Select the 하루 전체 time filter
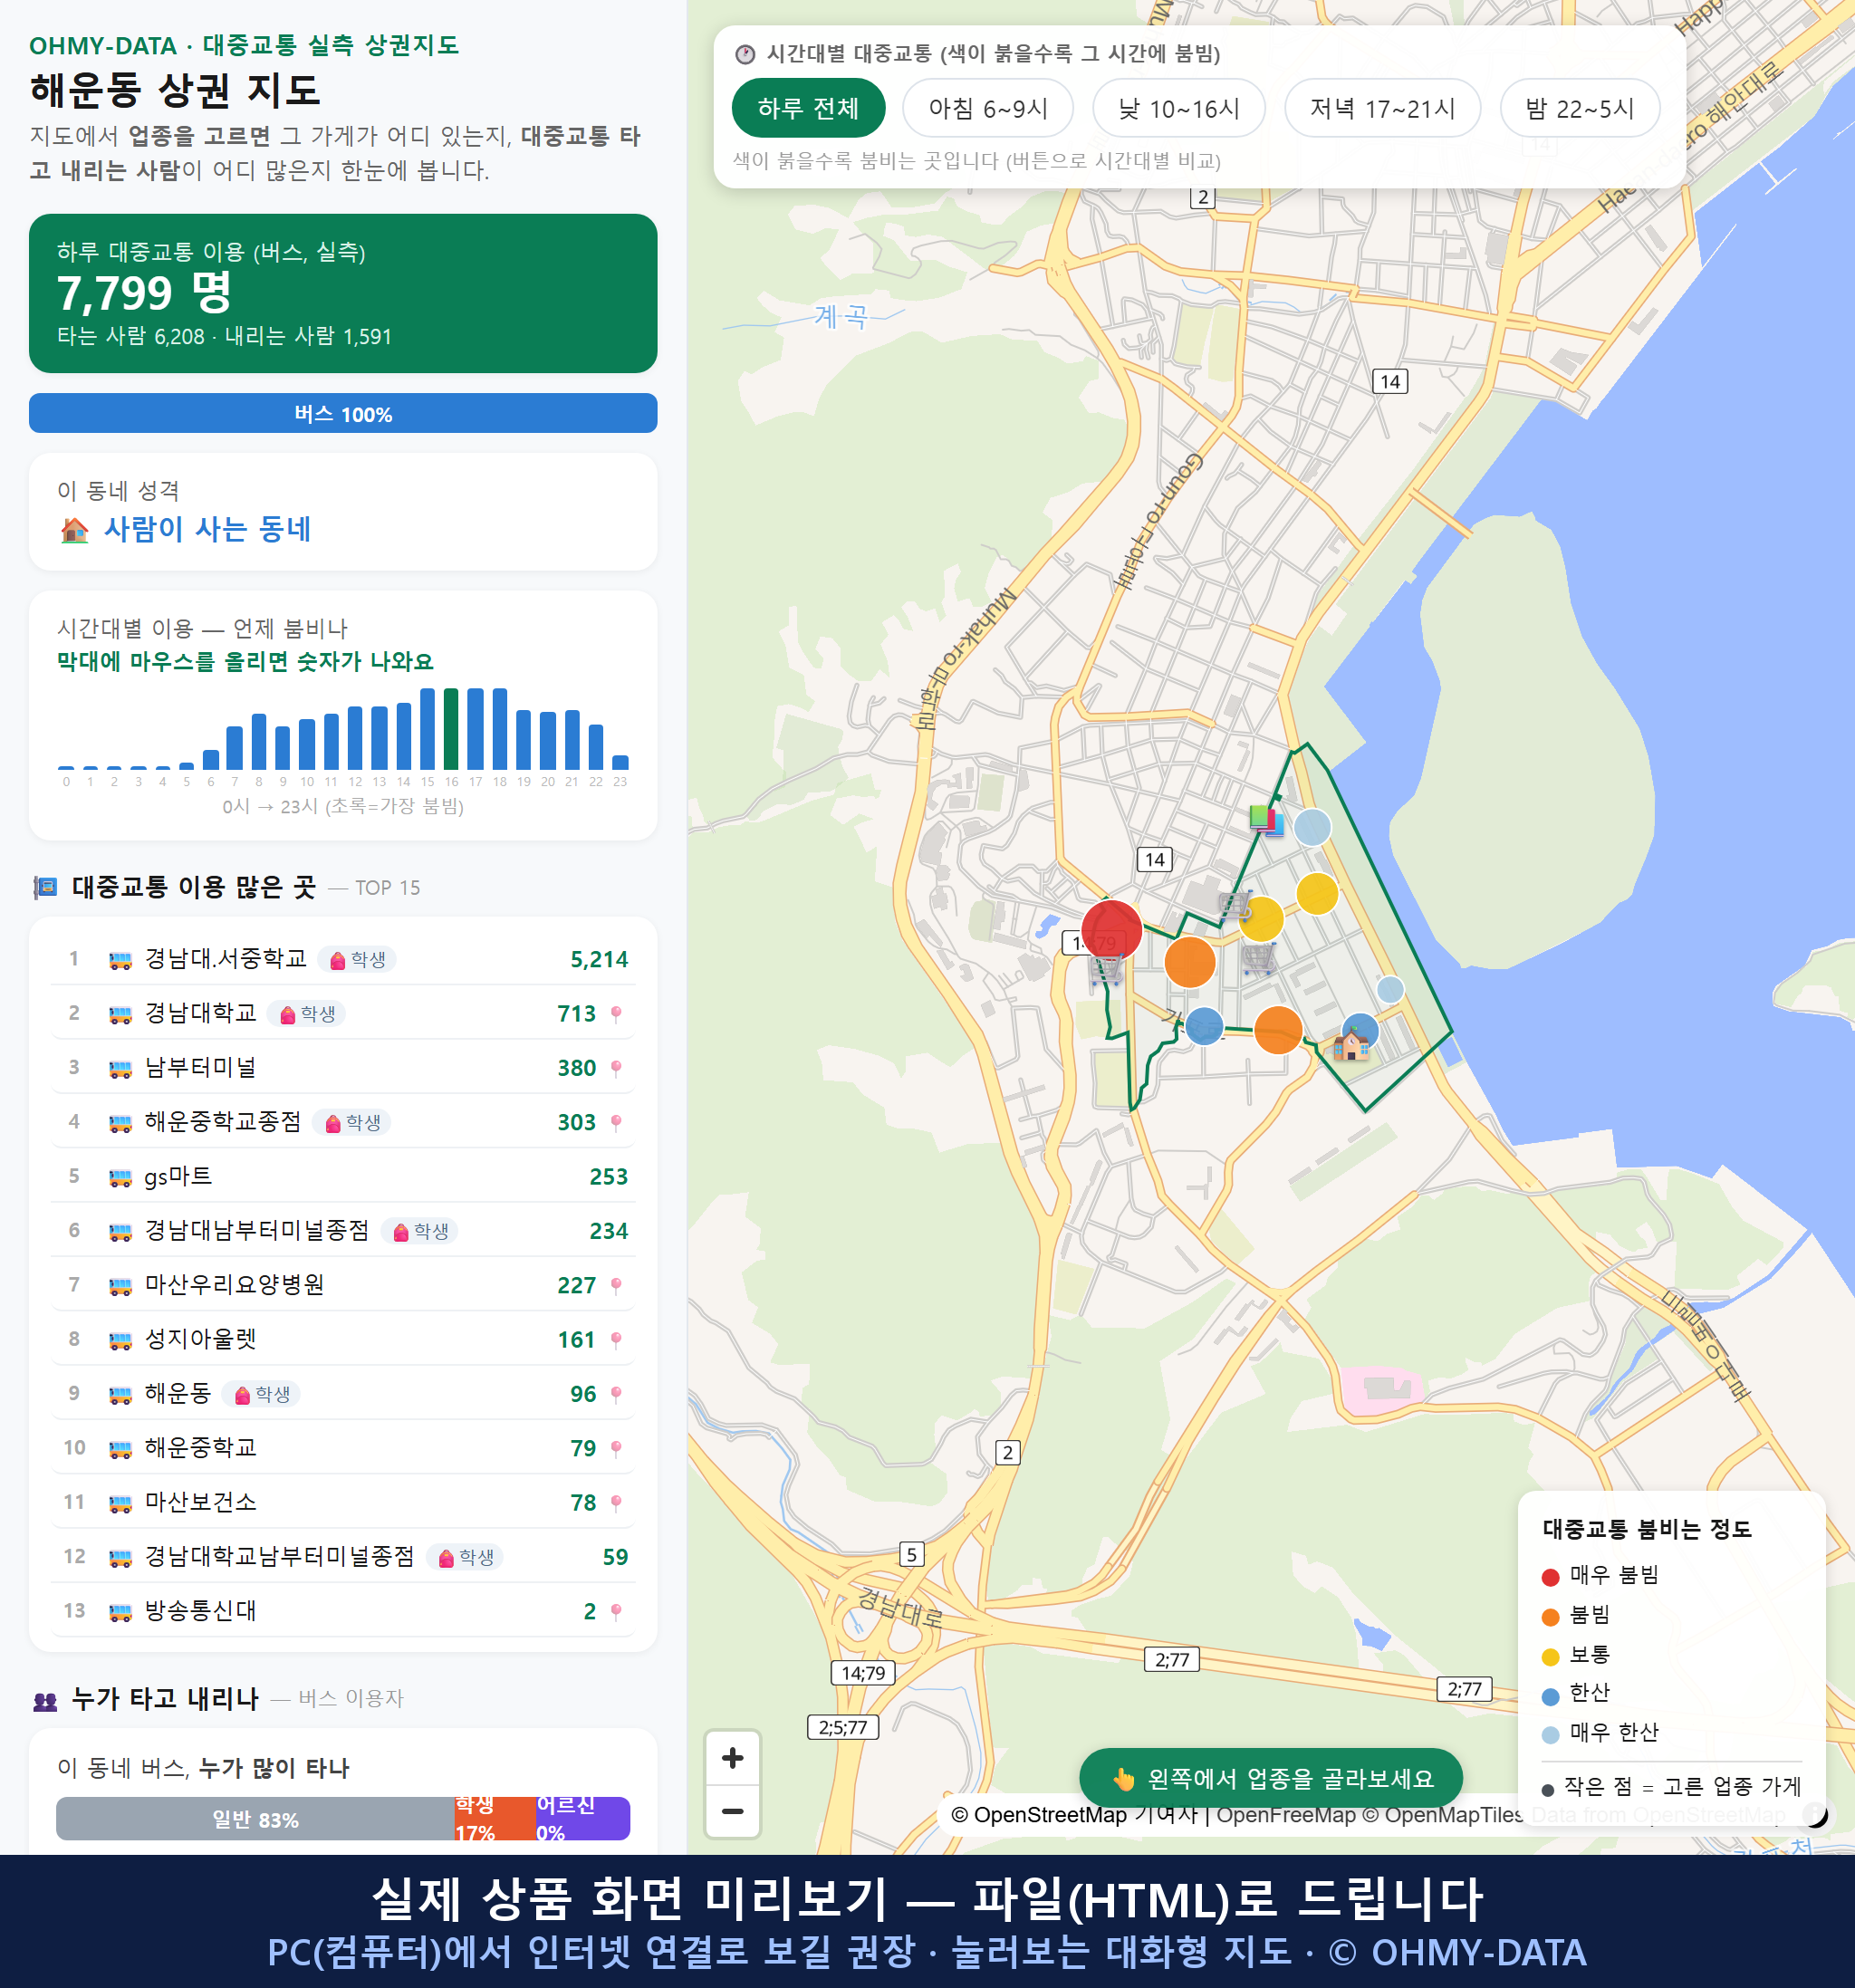Screen dimensions: 1855x1988 tap(808, 108)
